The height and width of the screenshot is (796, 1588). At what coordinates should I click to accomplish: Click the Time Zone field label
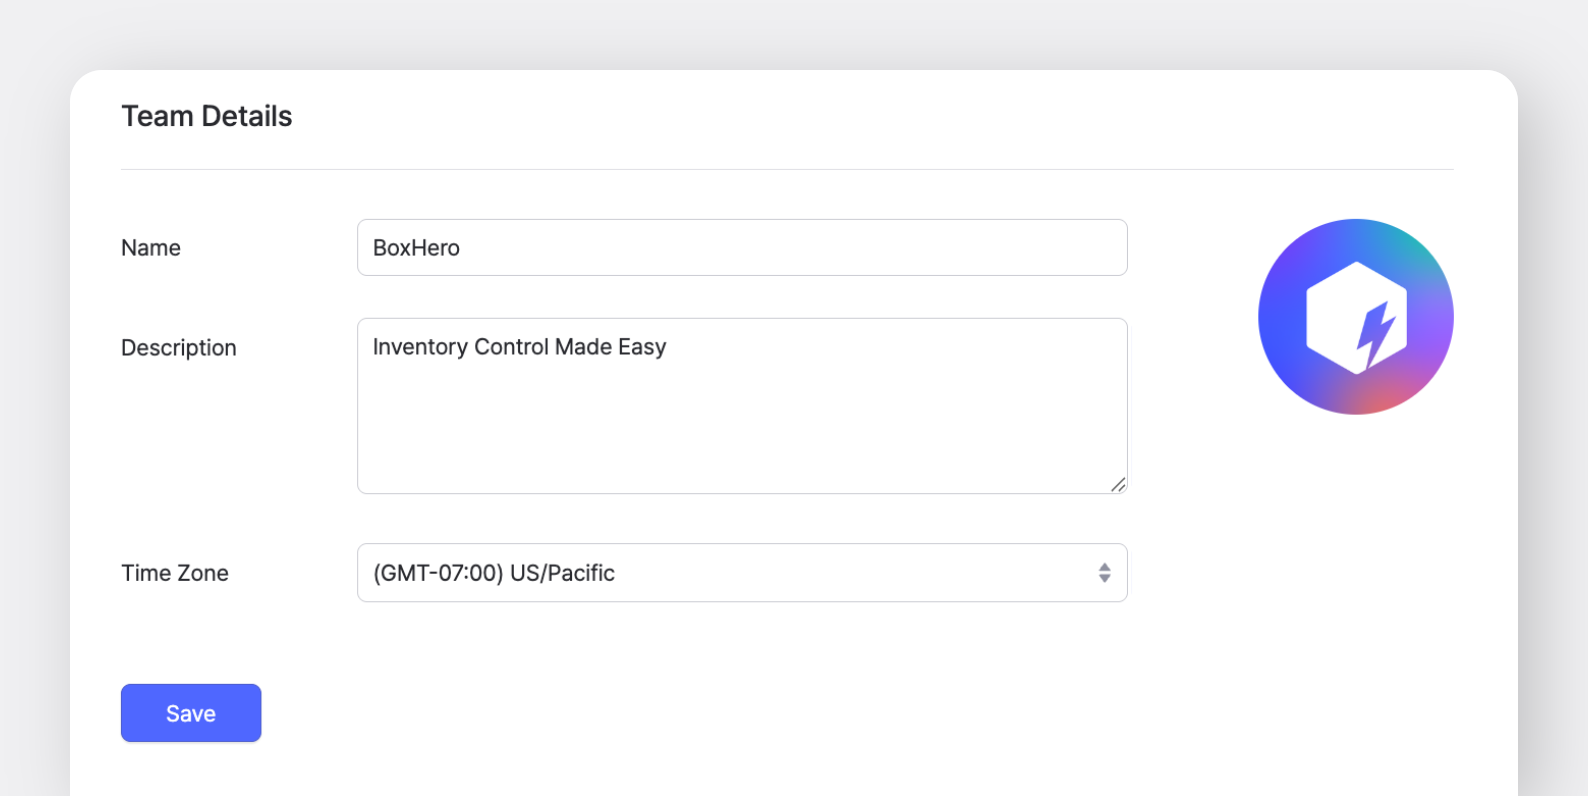pyautogui.click(x=175, y=573)
